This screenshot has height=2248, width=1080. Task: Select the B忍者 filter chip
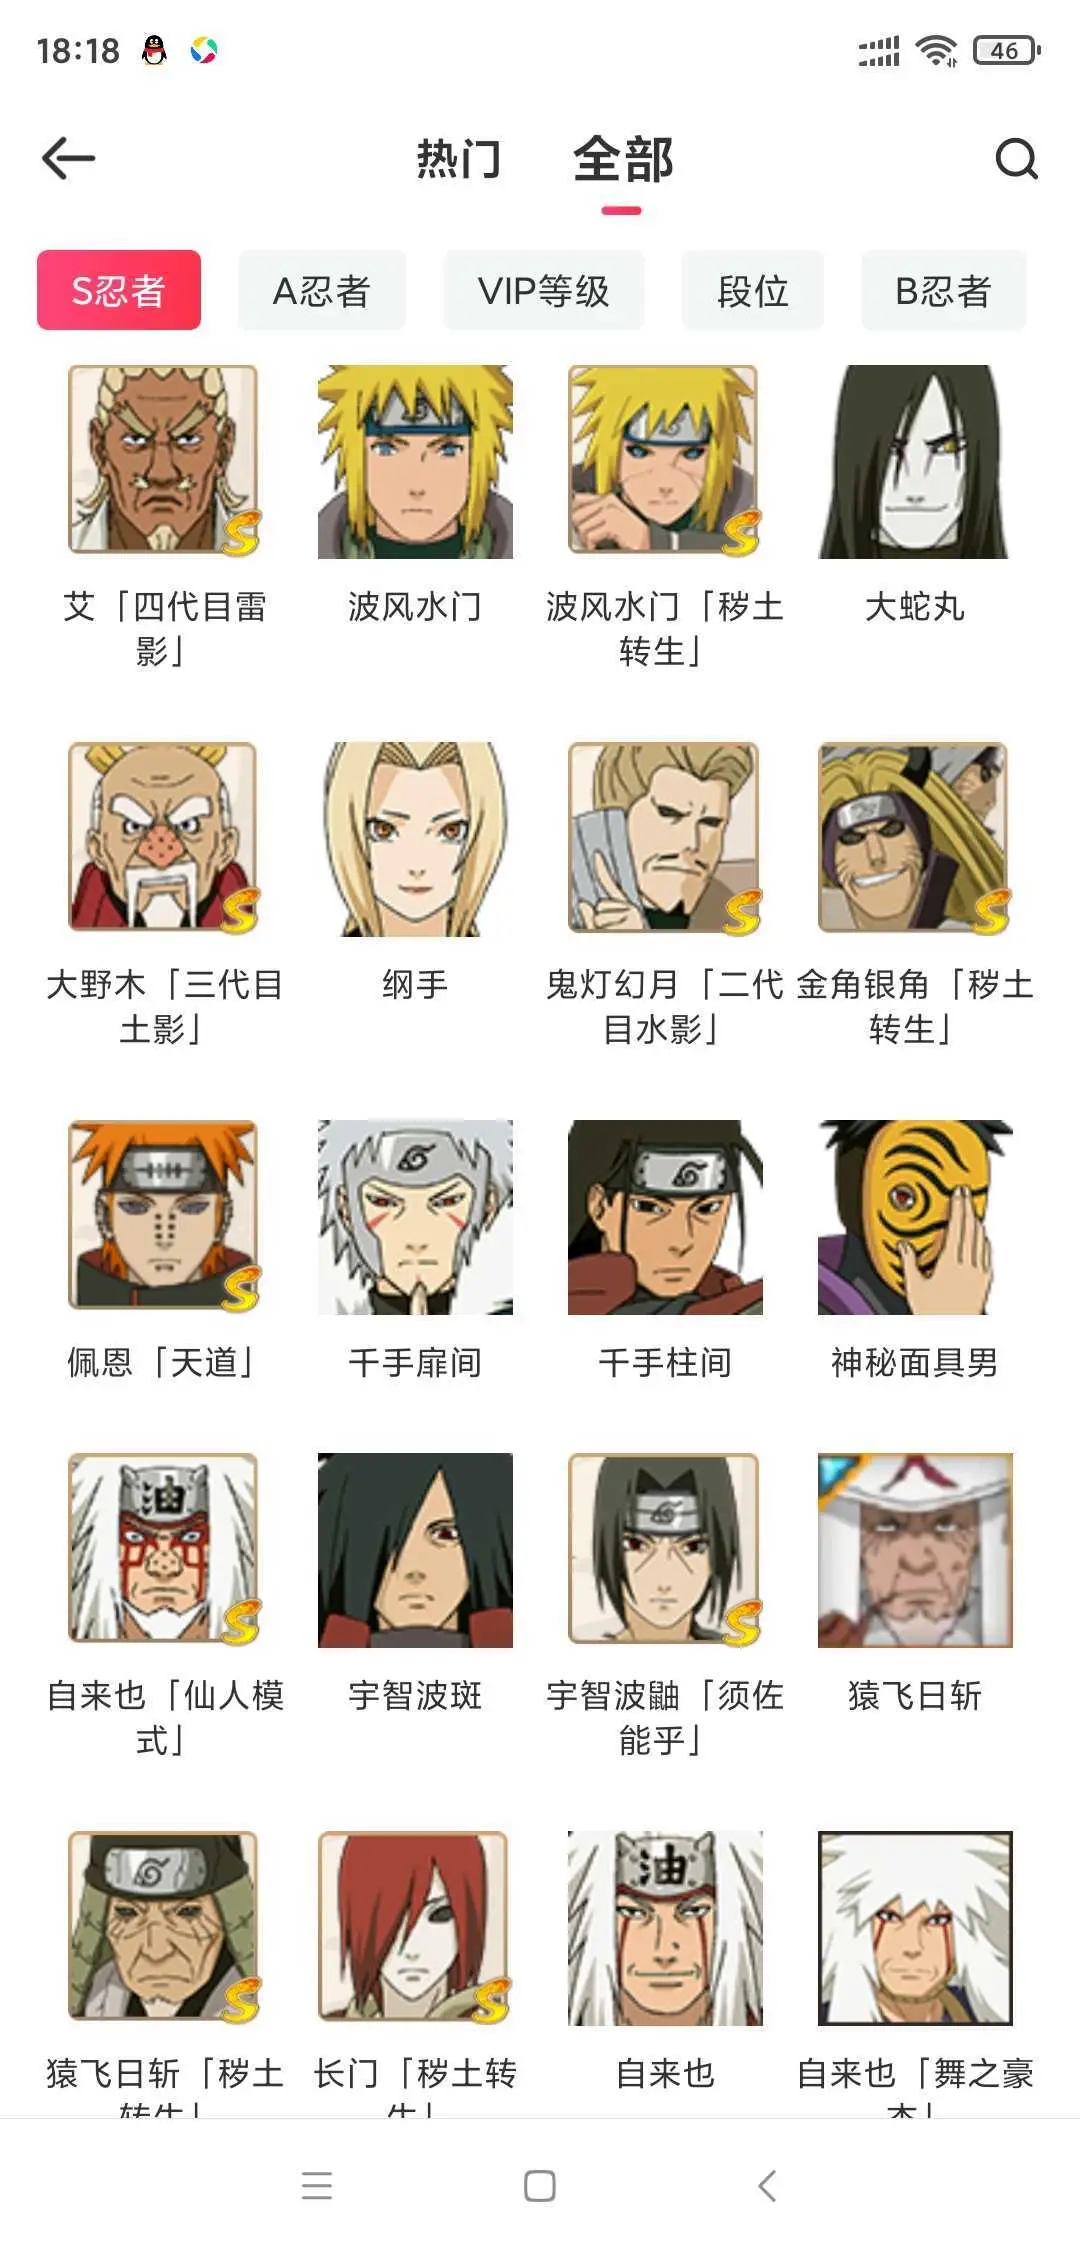click(x=944, y=290)
